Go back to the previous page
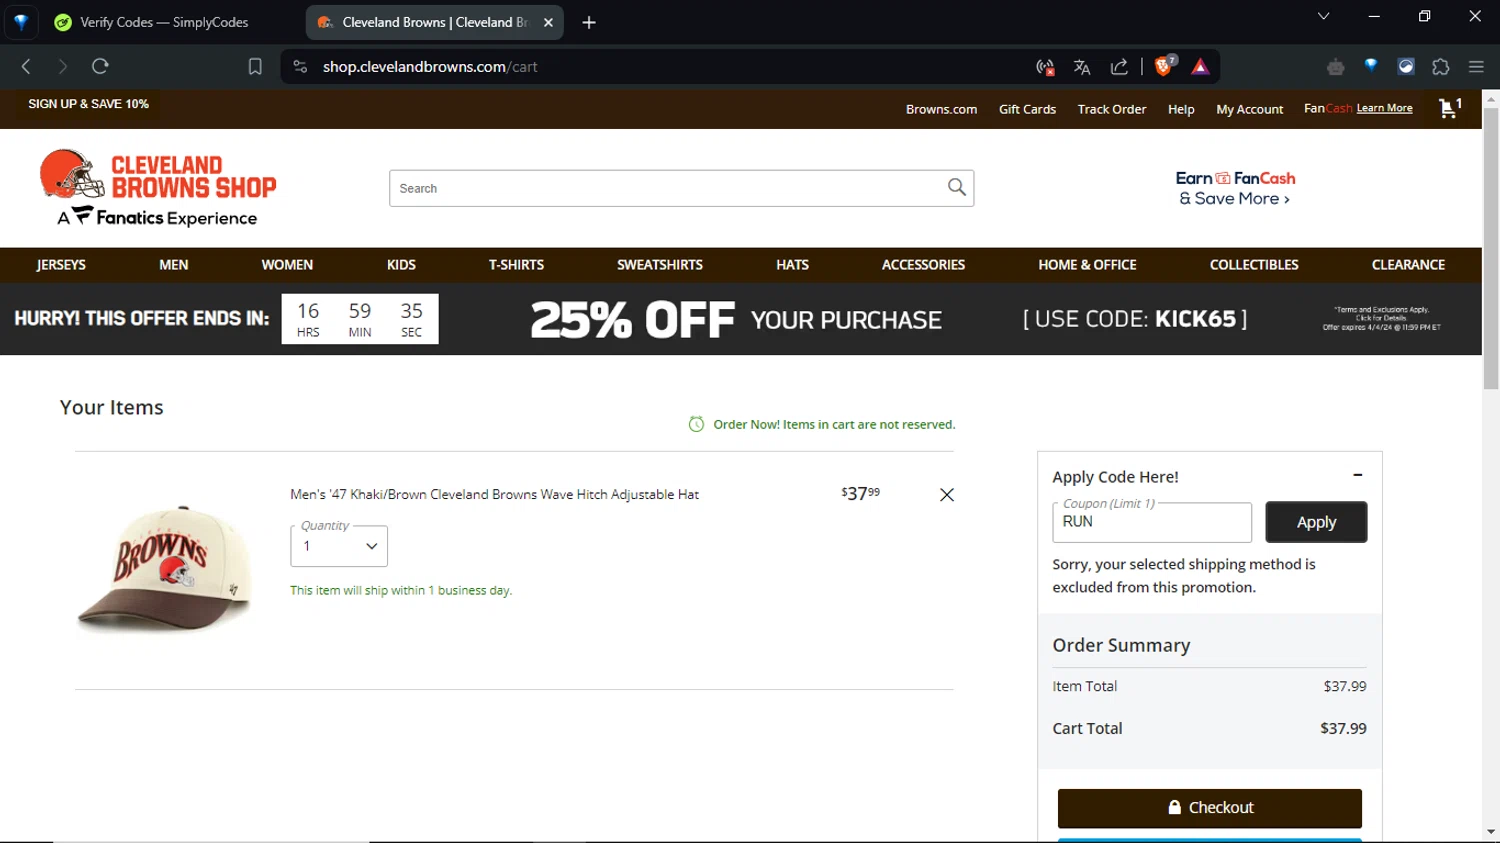This screenshot has height=843, width=1500. 26,67
